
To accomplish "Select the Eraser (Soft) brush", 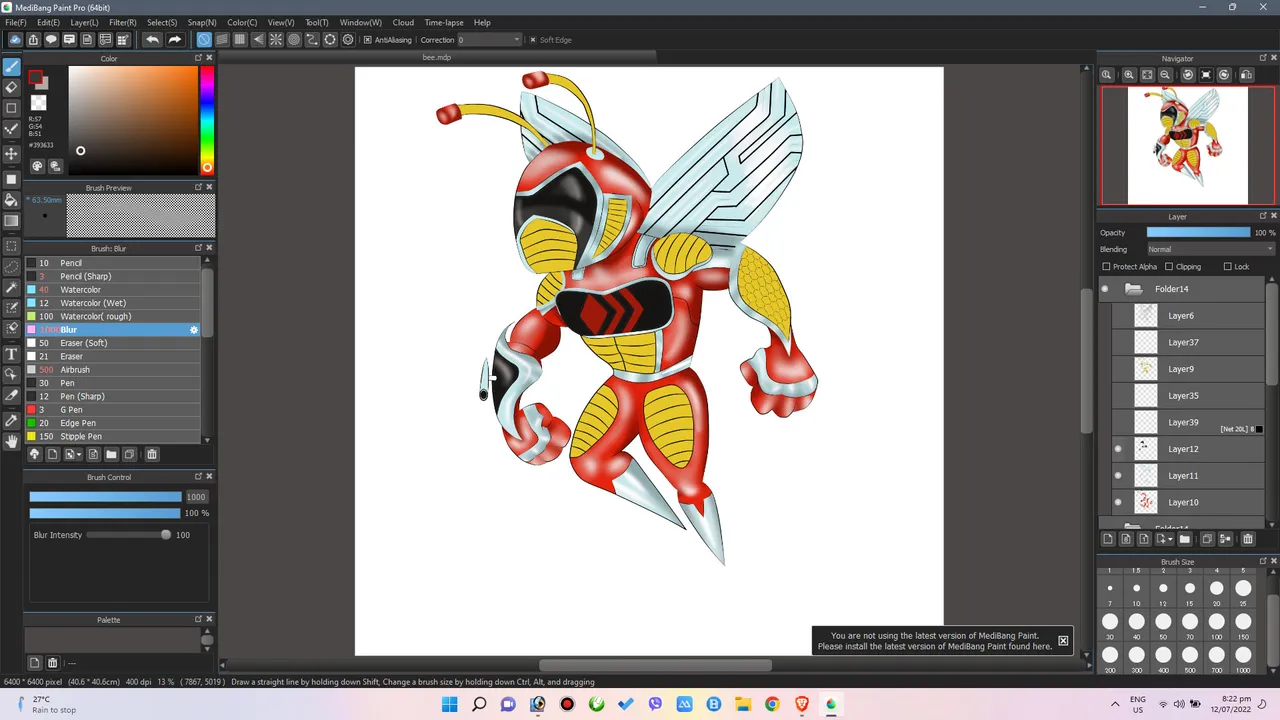I will [112, 343].
